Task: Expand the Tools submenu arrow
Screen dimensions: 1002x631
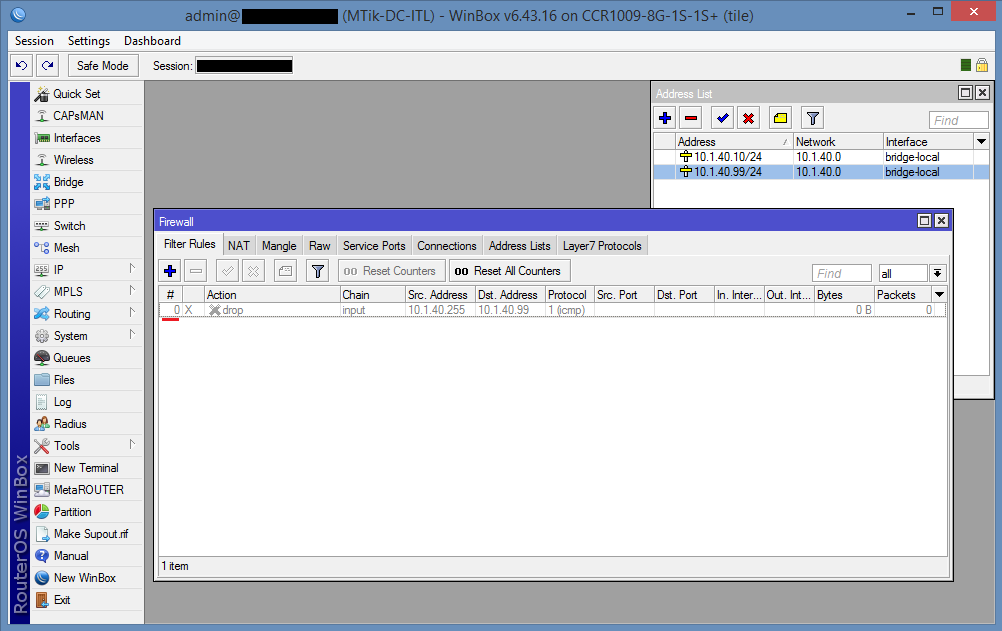Action: 132,444
